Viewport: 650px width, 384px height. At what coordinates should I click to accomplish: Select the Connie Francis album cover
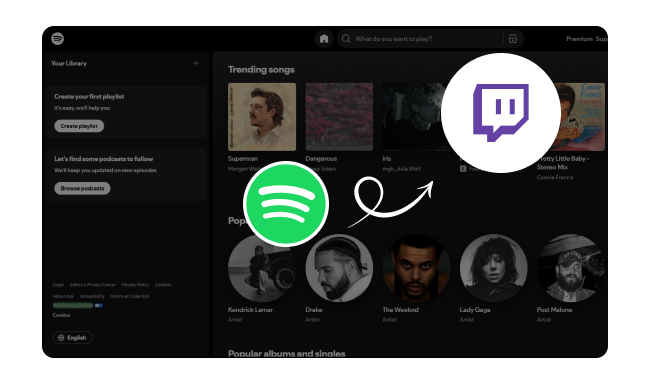(x=582, y=117)
